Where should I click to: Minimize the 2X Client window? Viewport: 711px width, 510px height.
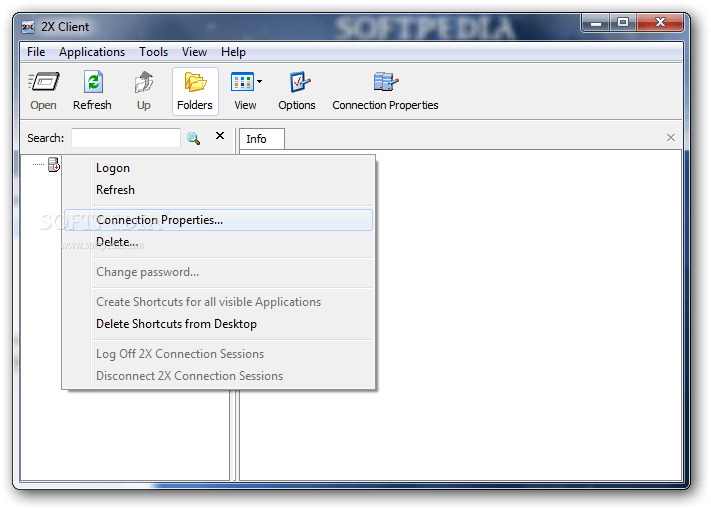point(596,23)
